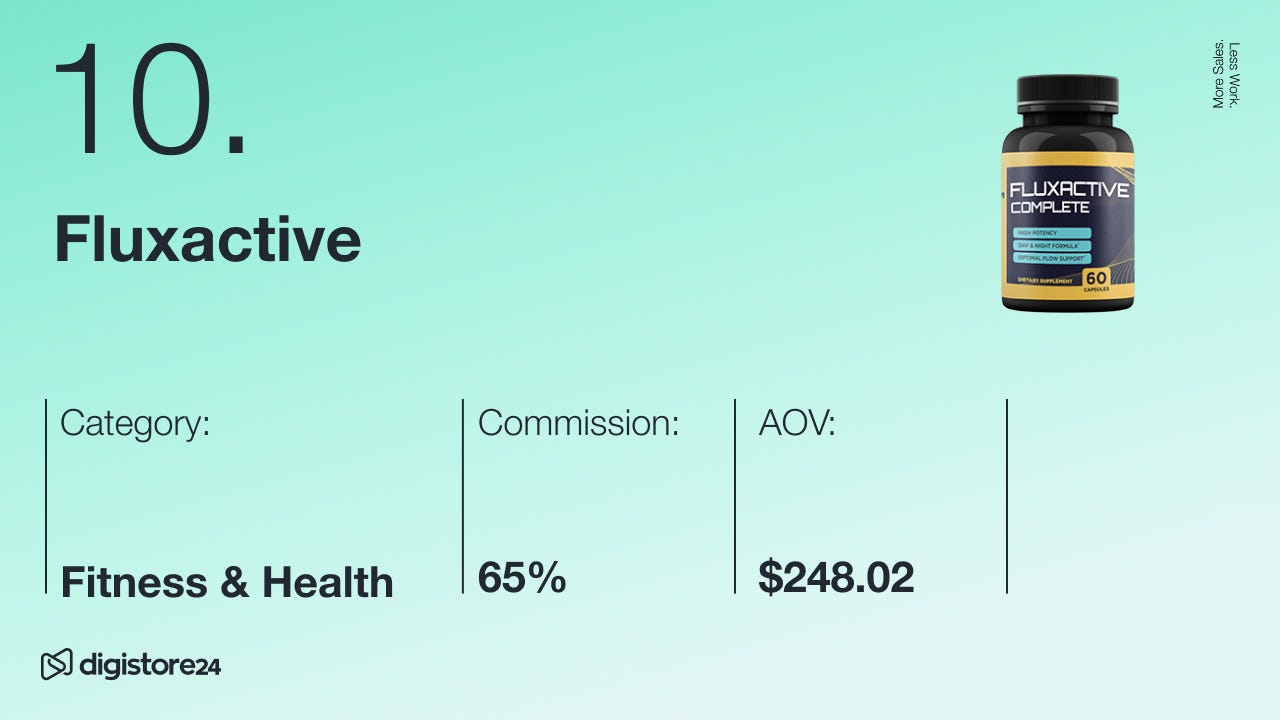
Task: Select the Fitness & Health category value
Action: point(227,582)
